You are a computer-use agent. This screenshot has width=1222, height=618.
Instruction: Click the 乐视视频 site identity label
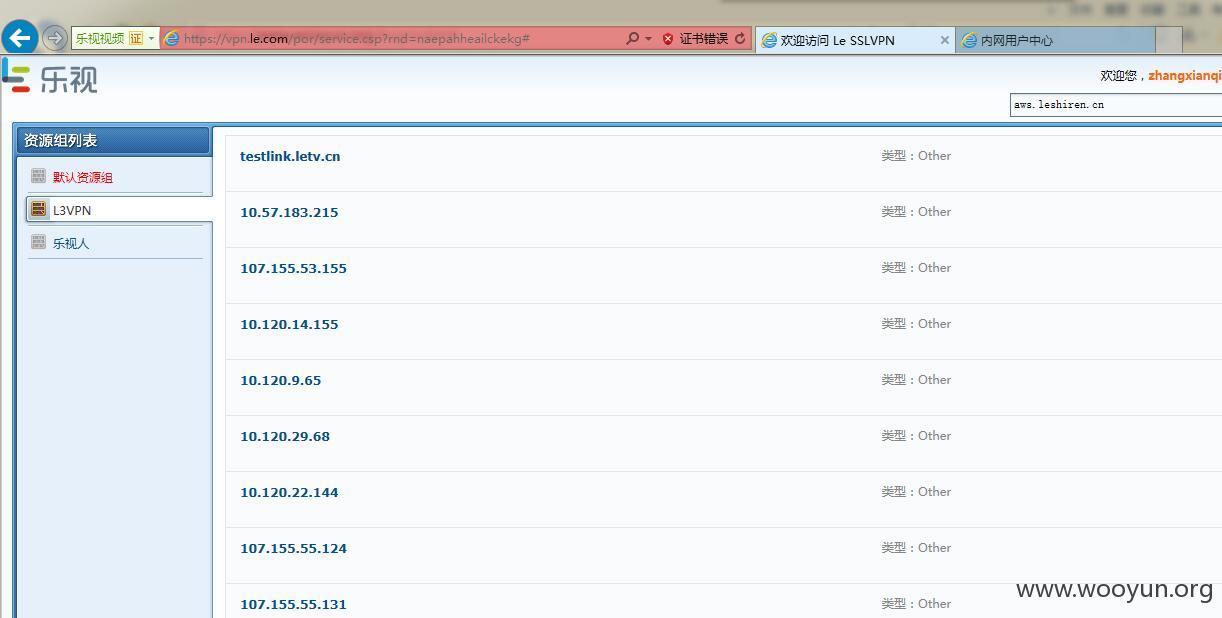click(99, 39)
